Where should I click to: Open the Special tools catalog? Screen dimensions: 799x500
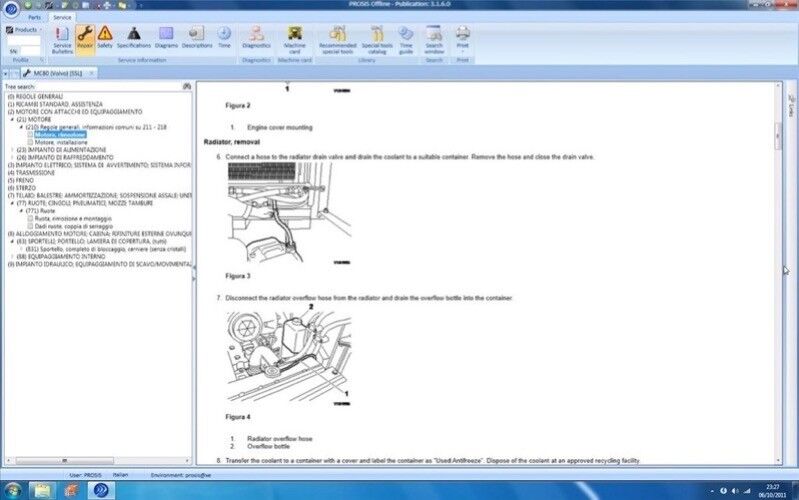pos(377,38)
